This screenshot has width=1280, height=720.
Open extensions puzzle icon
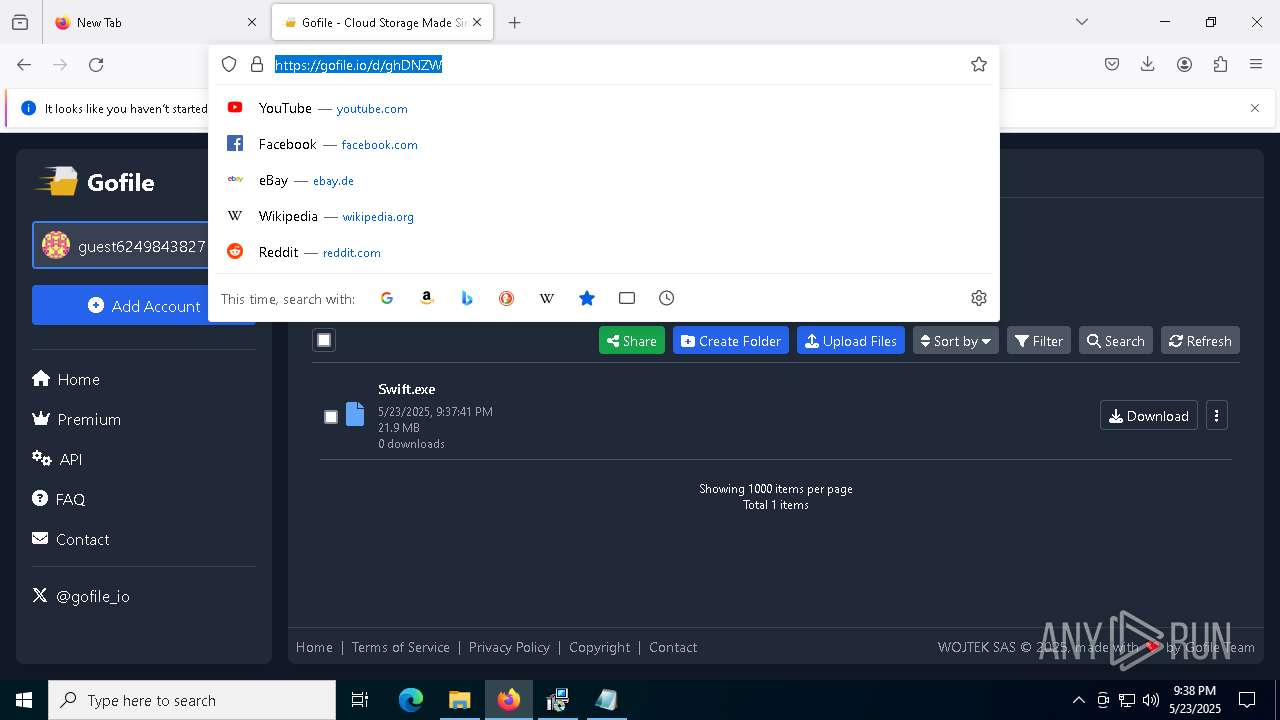(1220, 64)
